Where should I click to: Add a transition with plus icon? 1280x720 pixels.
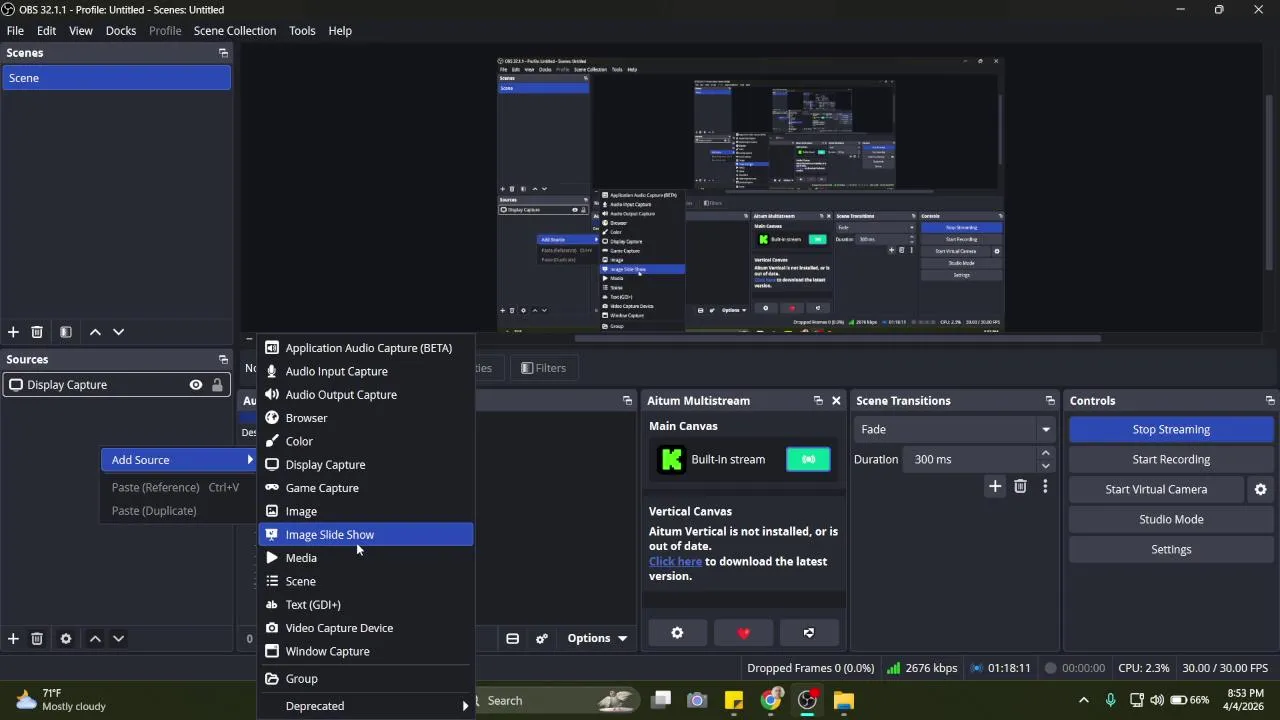[995, 487]
